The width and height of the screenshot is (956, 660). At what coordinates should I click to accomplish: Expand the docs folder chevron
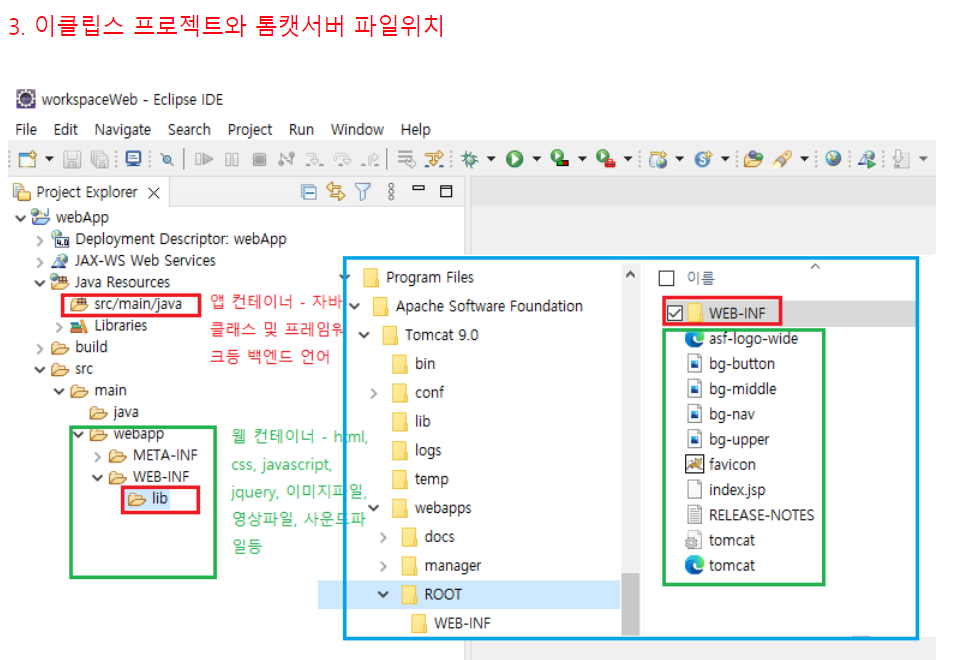coord(383,538)
